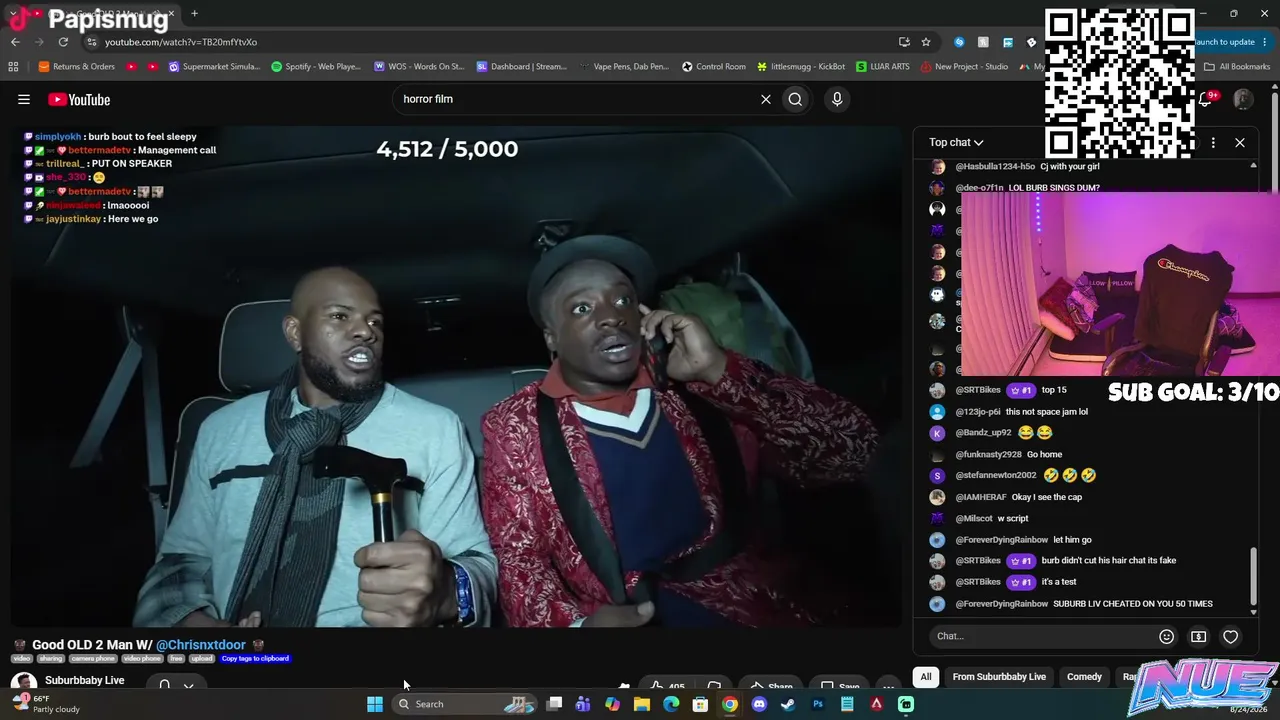Start voice search with the microphone icon
This screenshot has height=720, width=1280.
point(837,99)
